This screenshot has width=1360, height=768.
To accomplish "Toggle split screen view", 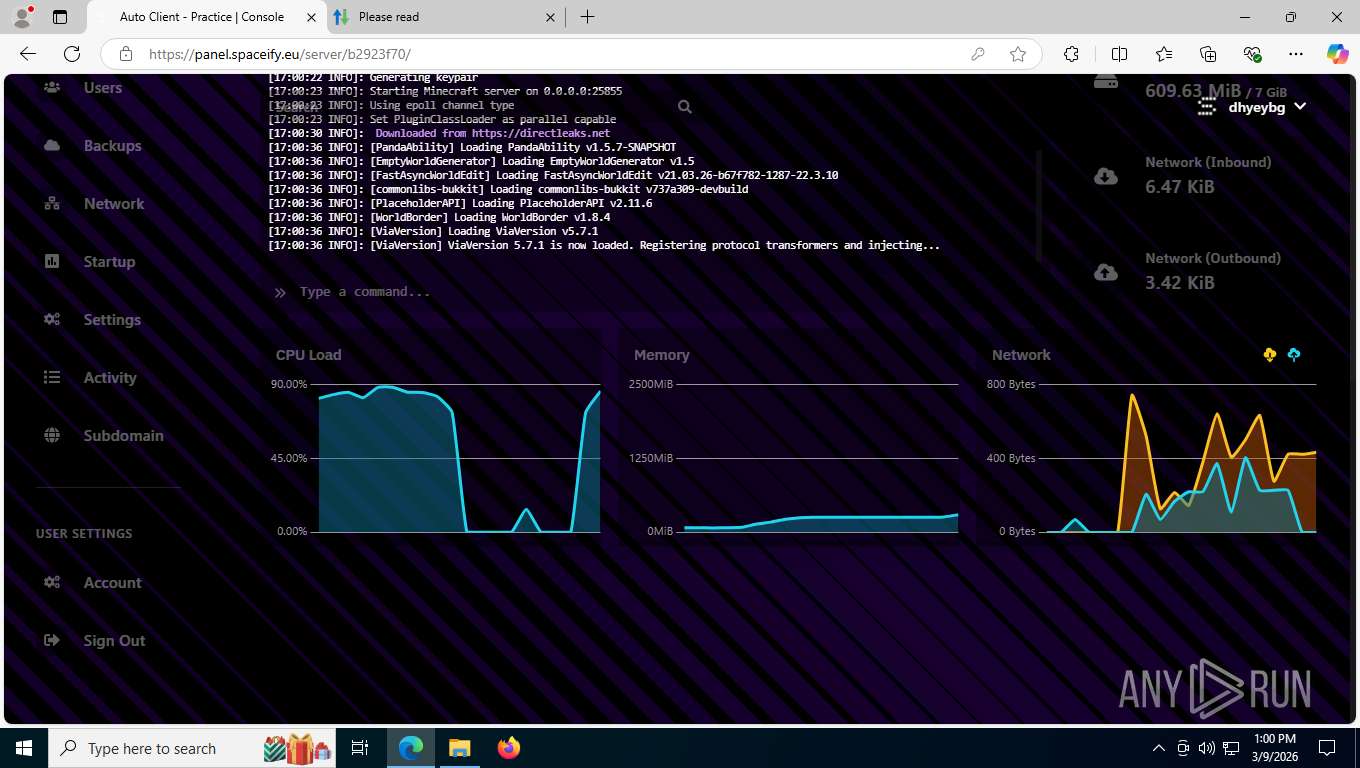I will [1120, 54].
